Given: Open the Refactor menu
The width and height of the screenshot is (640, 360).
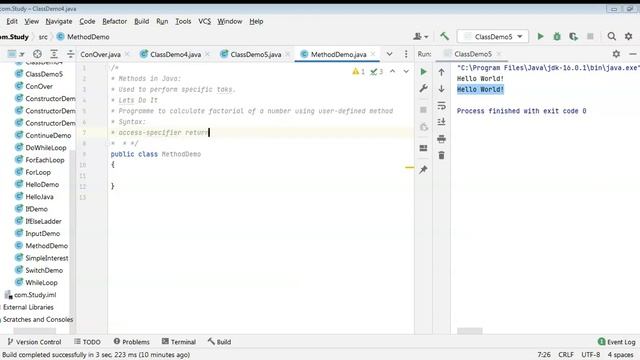Looking at the screenshot, I should [114, 21].
